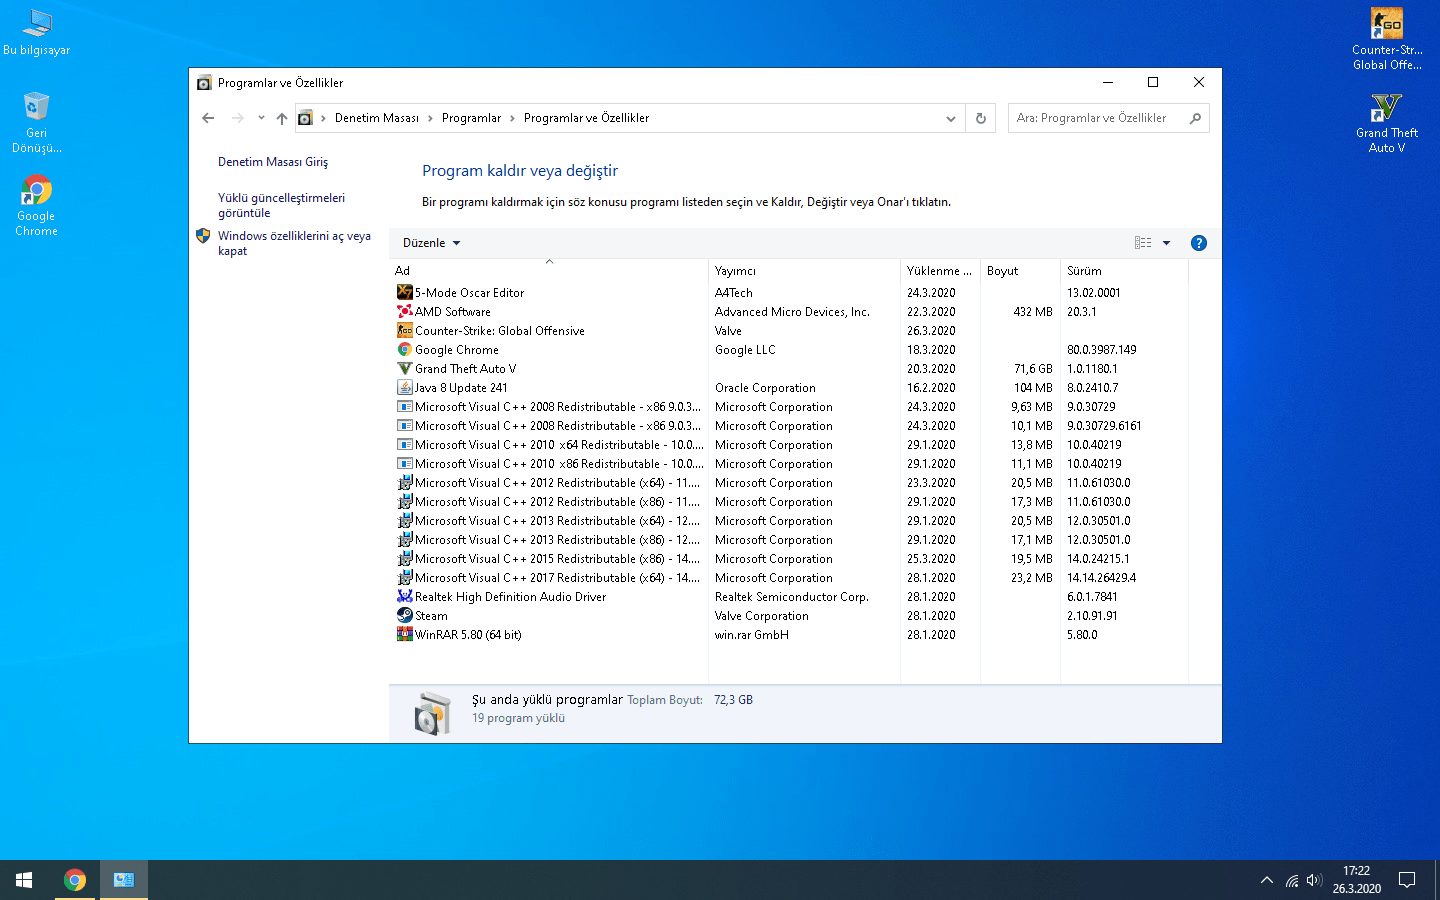This screenshot has height=900, width=1440.
Task: Click the Control Panel taskbar button
Action: point(124,880)
